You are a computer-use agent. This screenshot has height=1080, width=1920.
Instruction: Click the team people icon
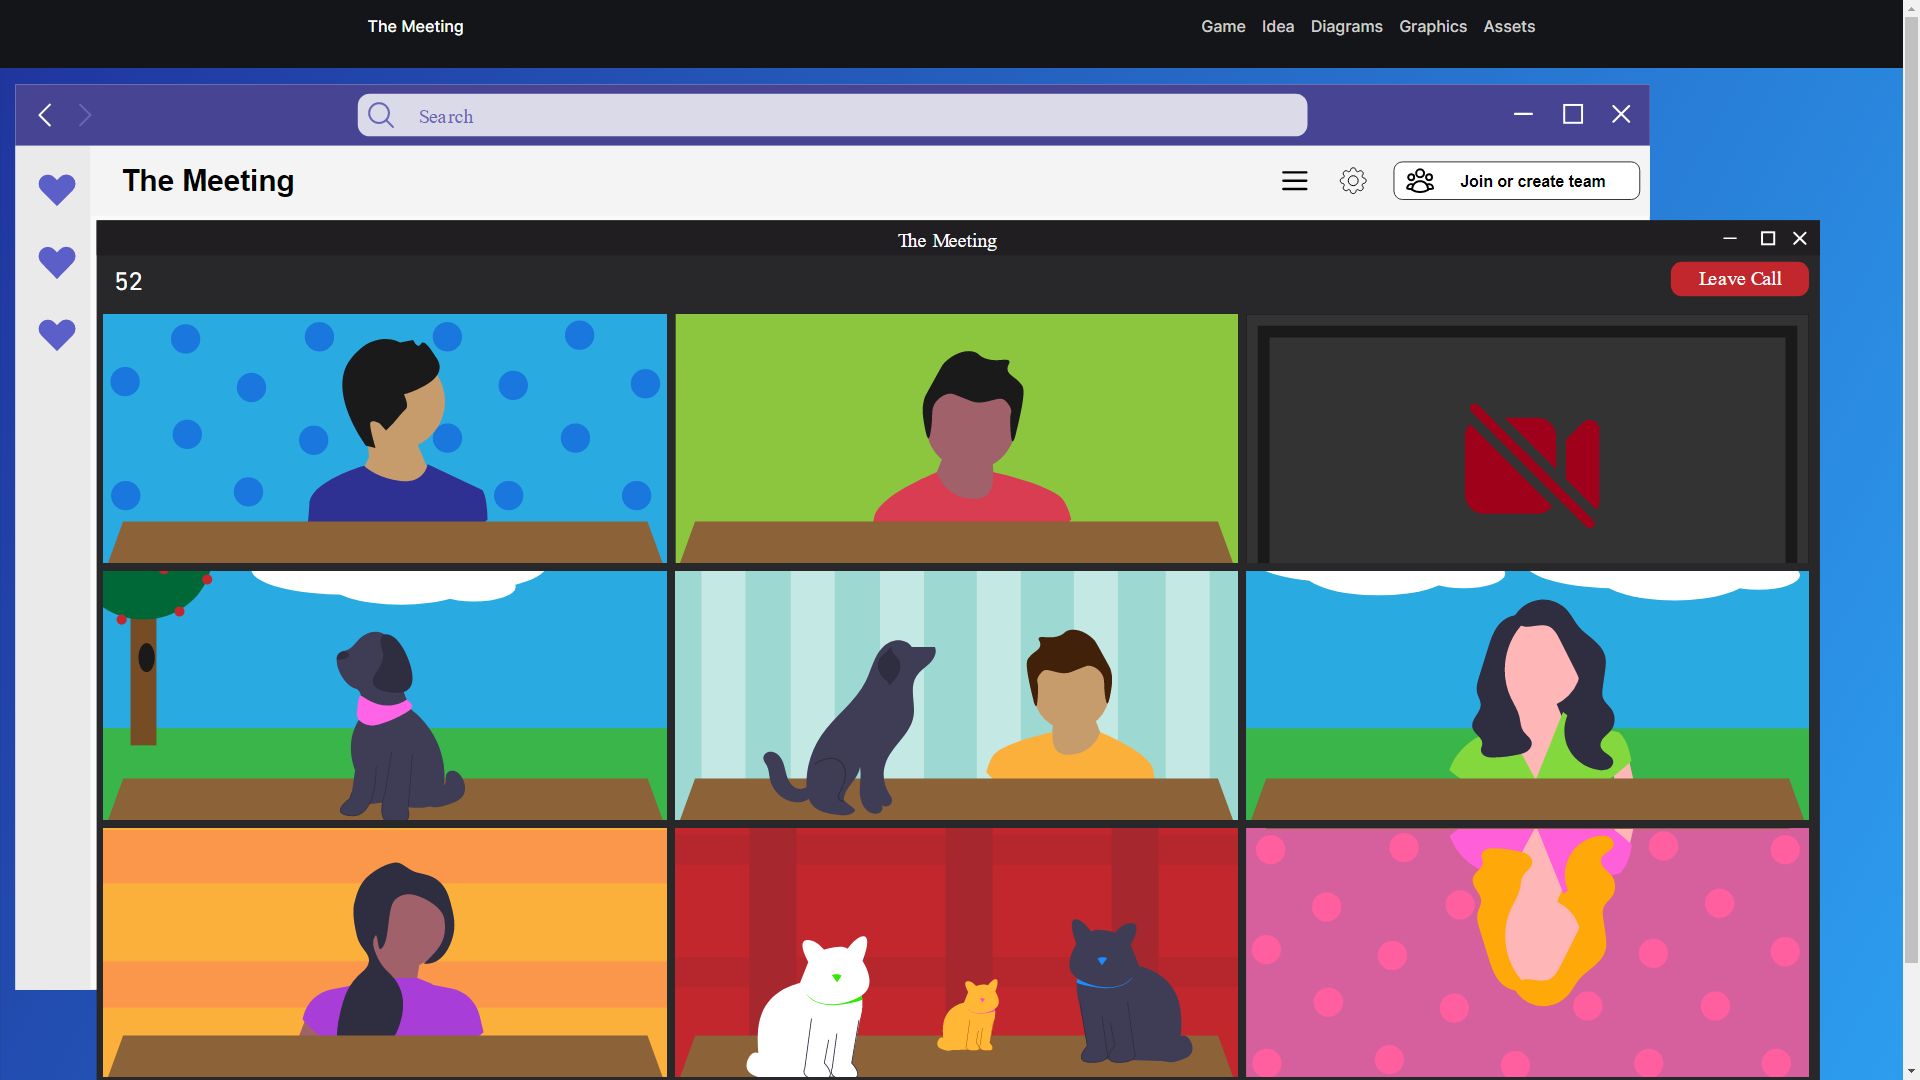pyautogui.click(x=1420, y=181)
